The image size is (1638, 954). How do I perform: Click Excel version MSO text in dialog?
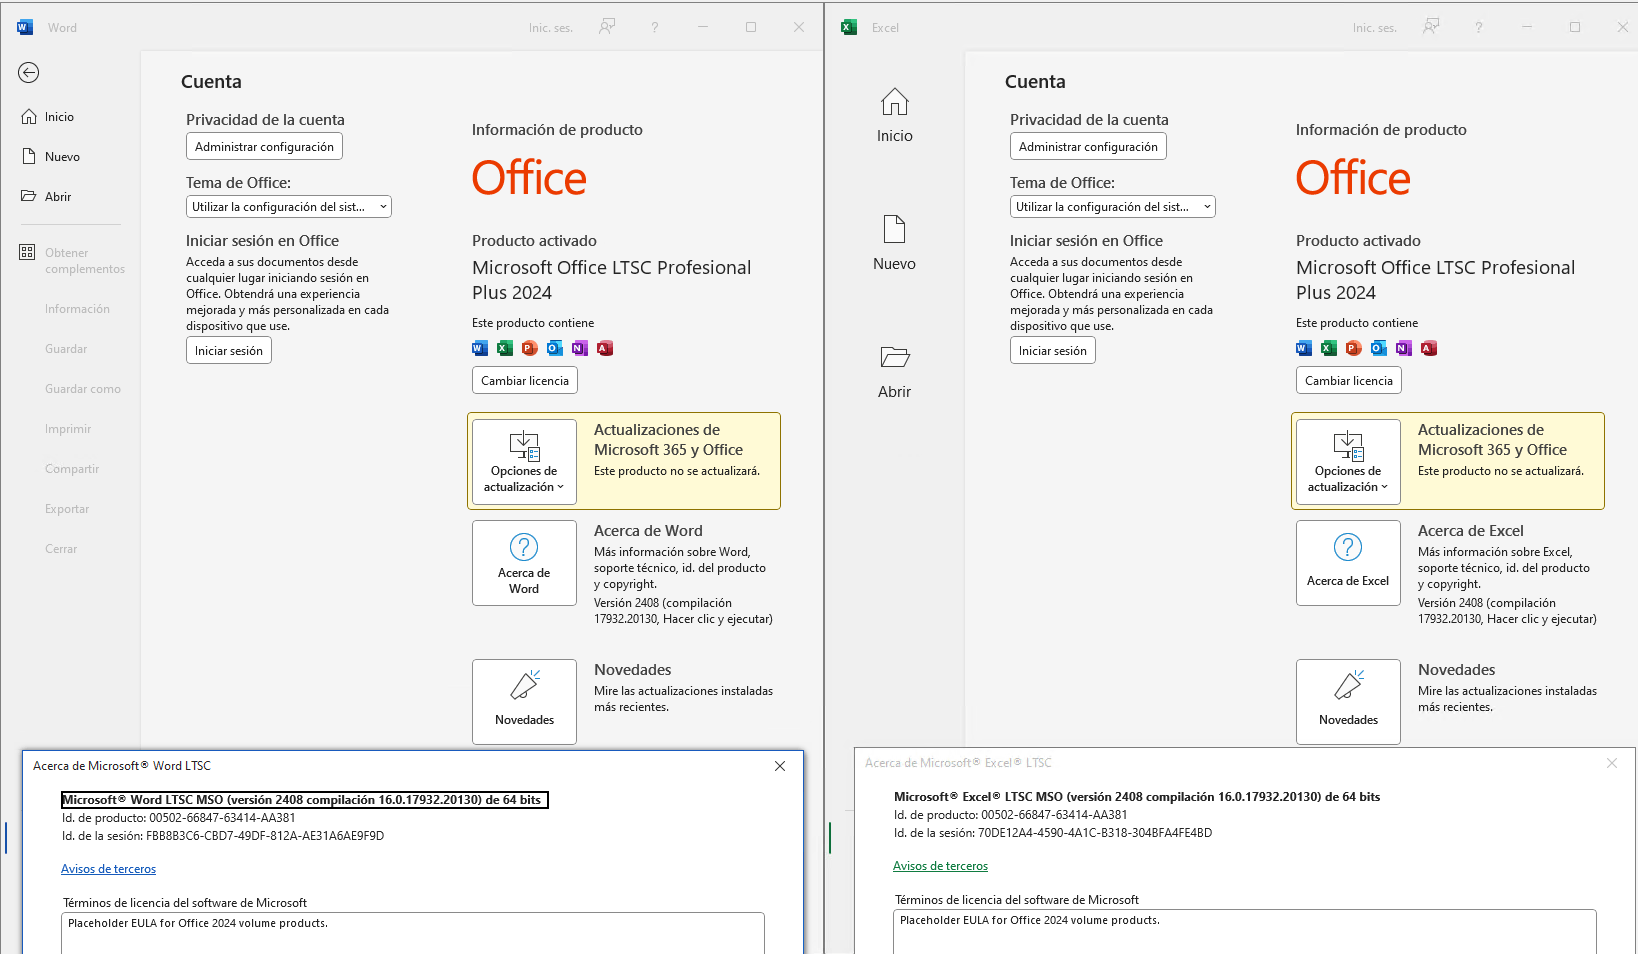click(1137, 797)
